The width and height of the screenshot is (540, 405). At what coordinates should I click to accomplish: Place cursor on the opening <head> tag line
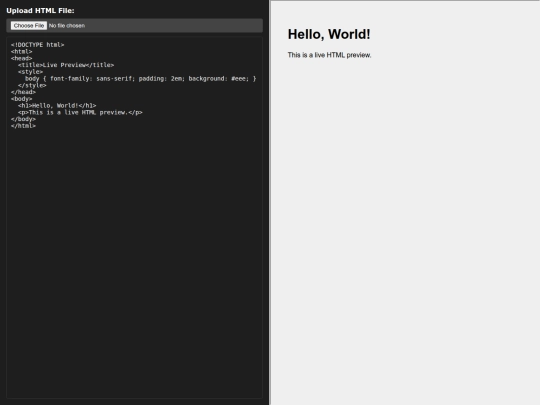point(21,58)
